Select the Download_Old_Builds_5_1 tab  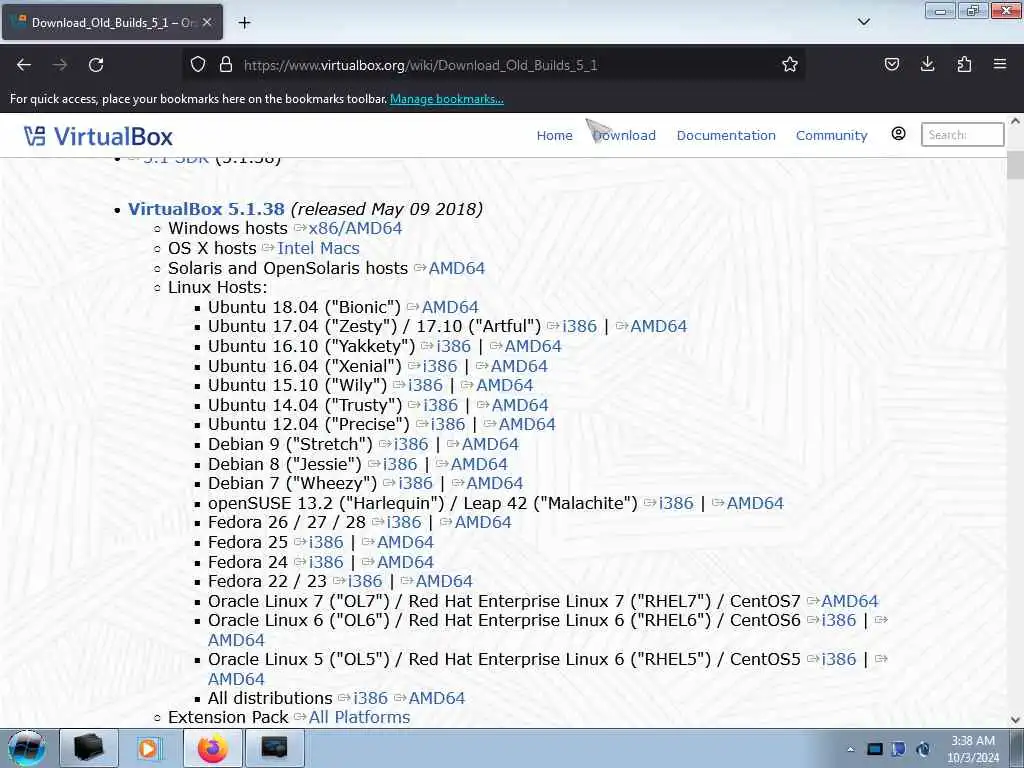point(112,22)
